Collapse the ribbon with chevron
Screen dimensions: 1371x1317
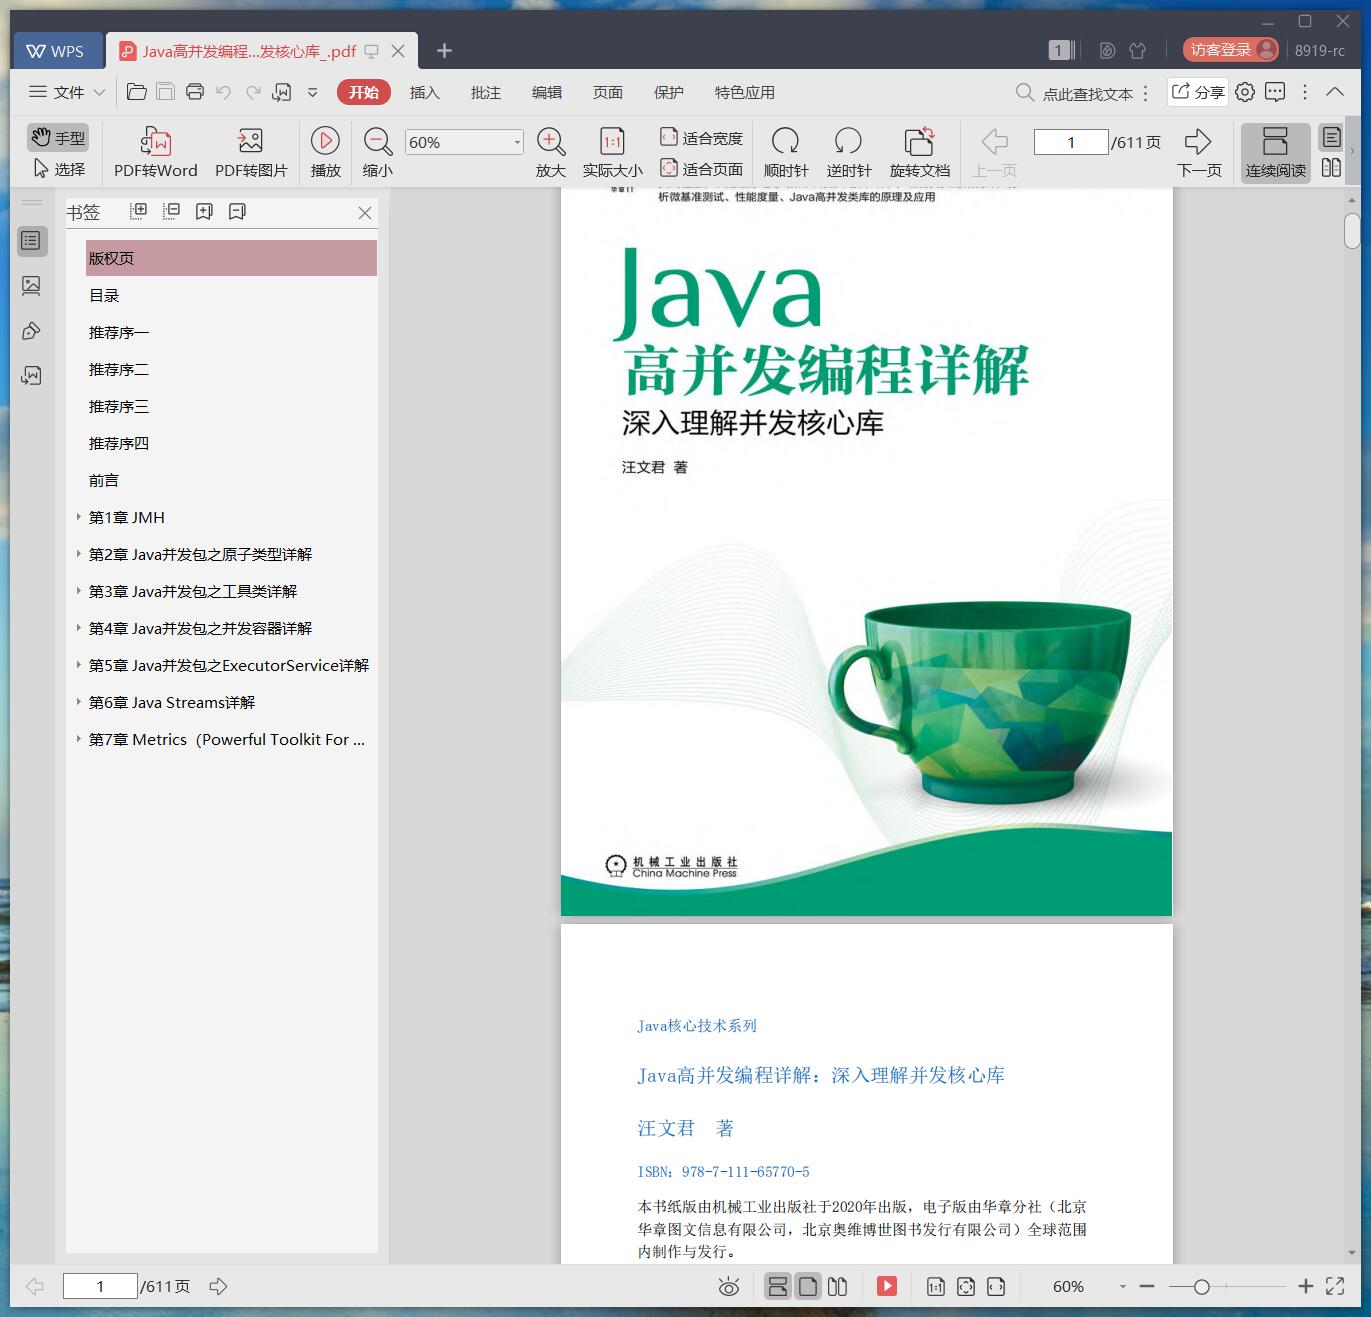tap(1335, 92)
